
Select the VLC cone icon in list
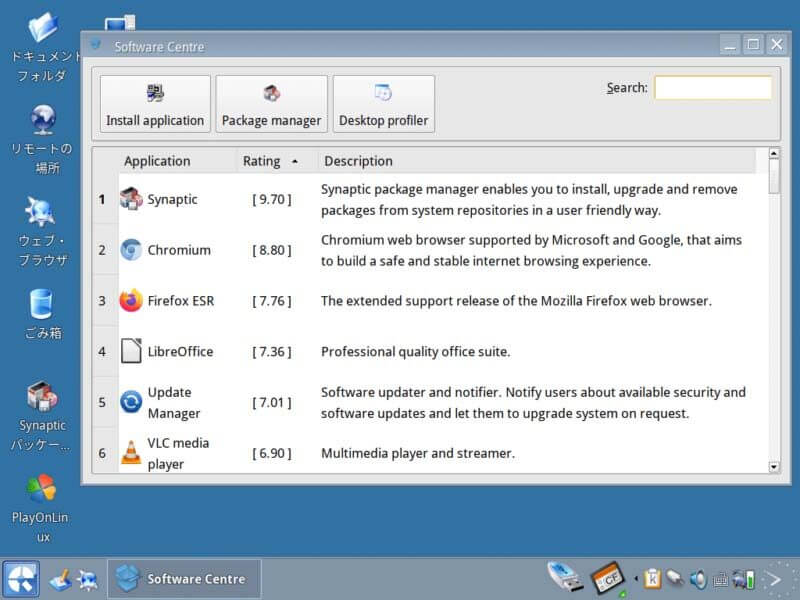(x=131, y=452)
